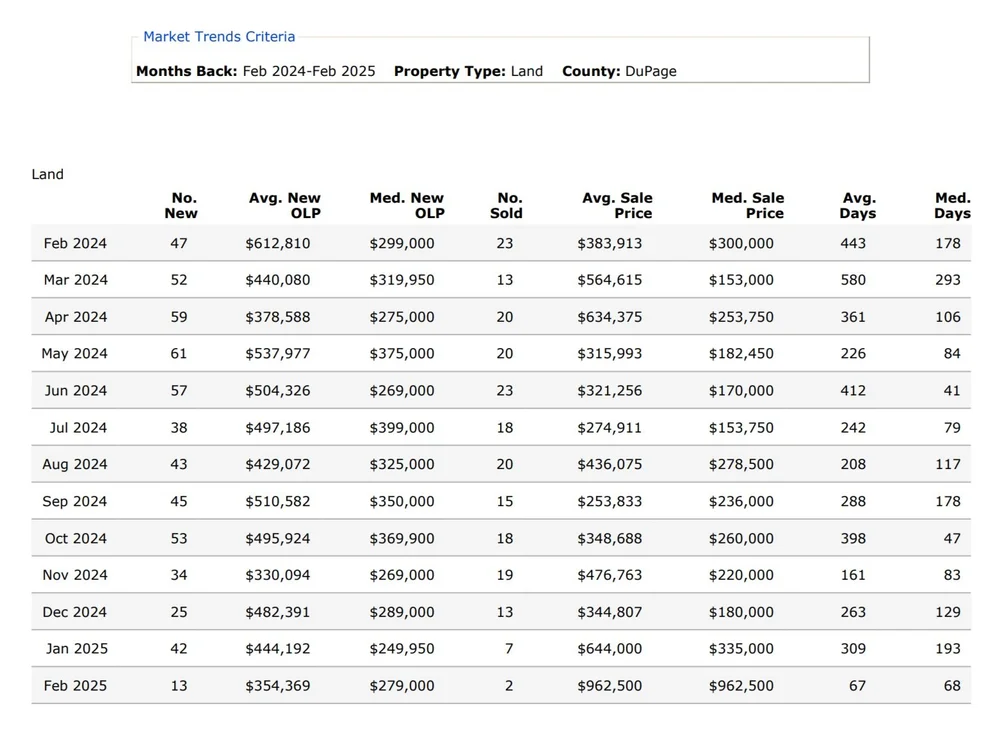
Task: Select the Avg. Sale Price column header
Action: click(x=617, y=205)
